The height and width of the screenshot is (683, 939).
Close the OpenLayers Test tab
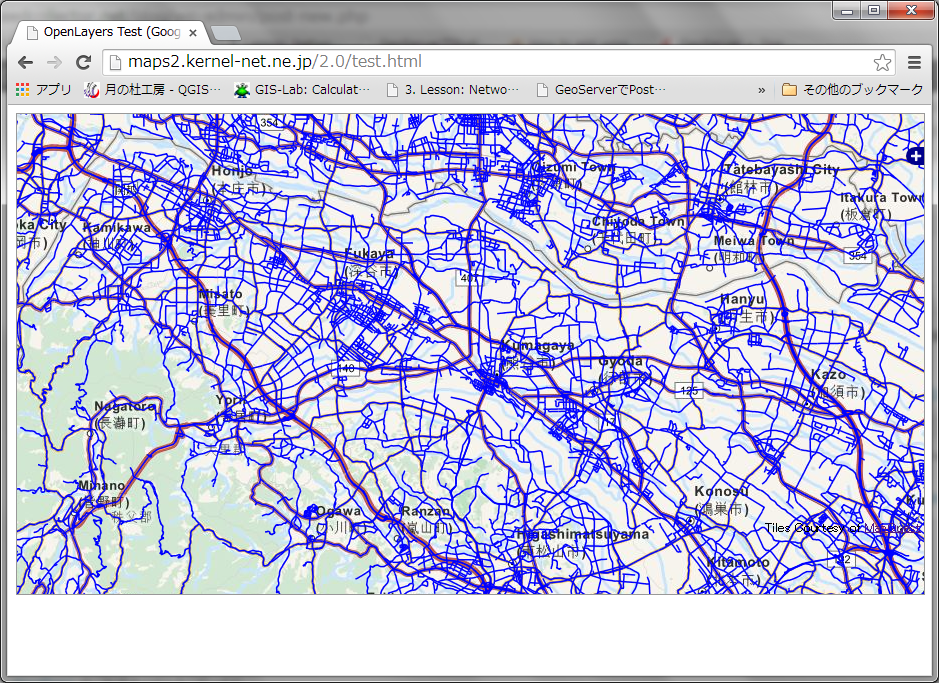[193, 32]
